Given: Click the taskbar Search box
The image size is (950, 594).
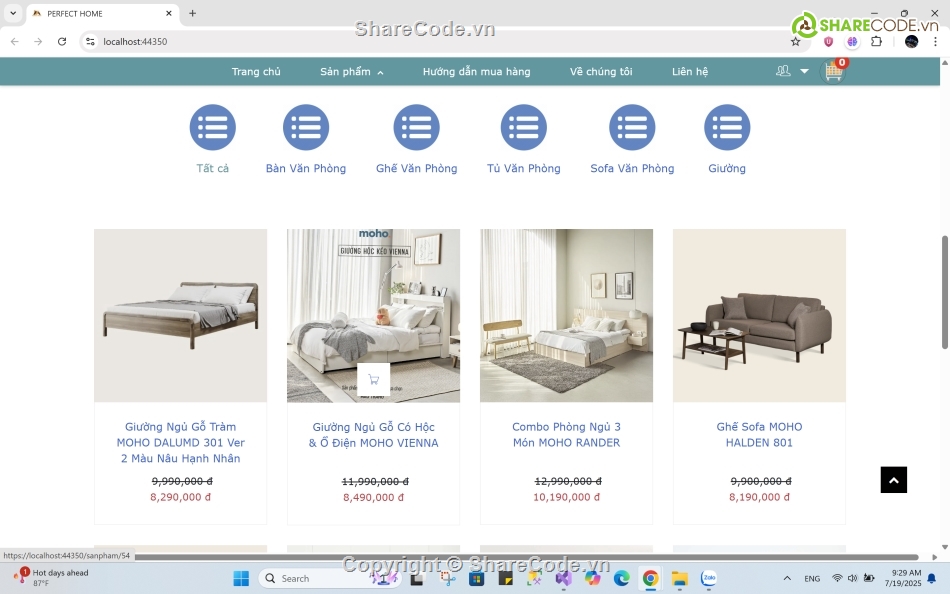Looking at the screenshot, I should click(330, 578).
